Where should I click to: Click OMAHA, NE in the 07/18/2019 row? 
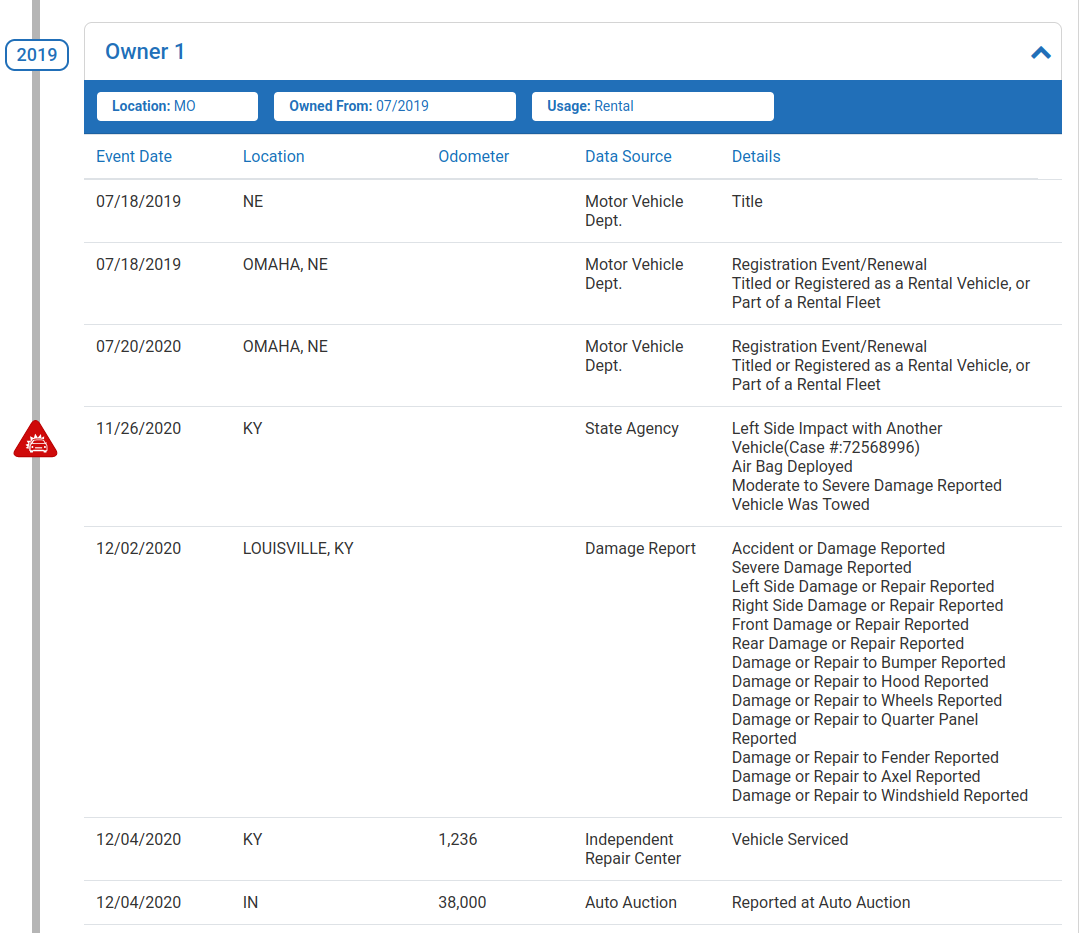point(285,264)
